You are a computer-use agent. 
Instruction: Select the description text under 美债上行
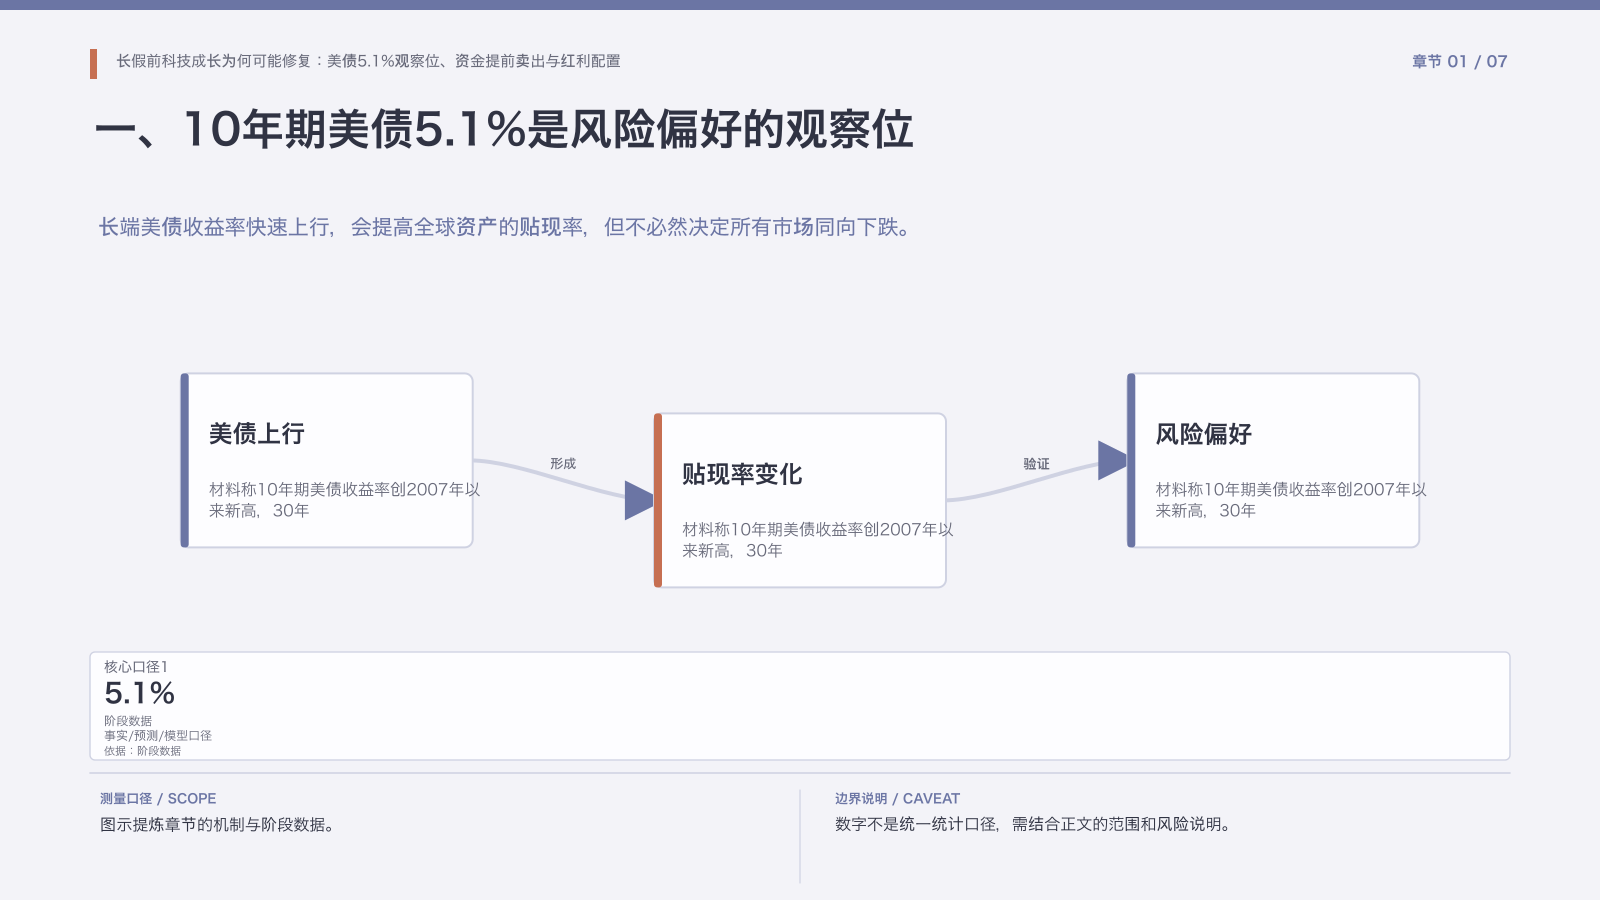(344, 500)
